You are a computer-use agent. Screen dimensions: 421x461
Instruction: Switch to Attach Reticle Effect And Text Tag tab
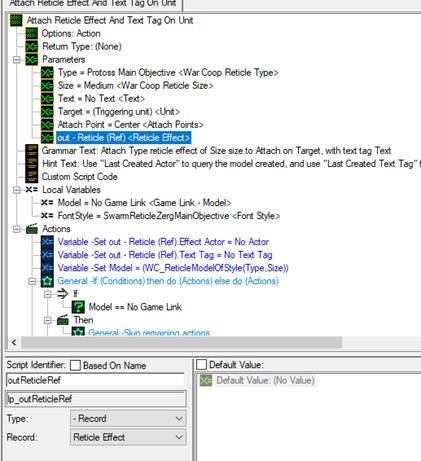pyautogui.click(x=93, y=4)
